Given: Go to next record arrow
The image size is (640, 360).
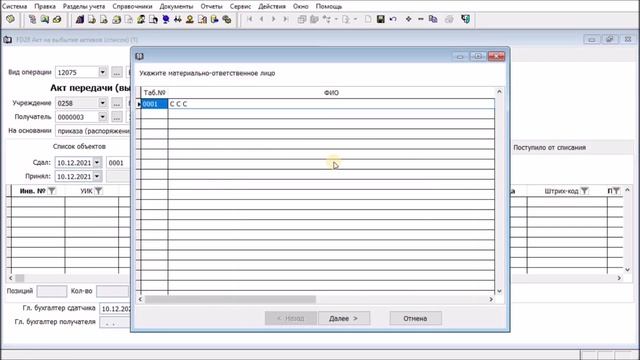Looking at the screenshot, I should click(273, 19).
